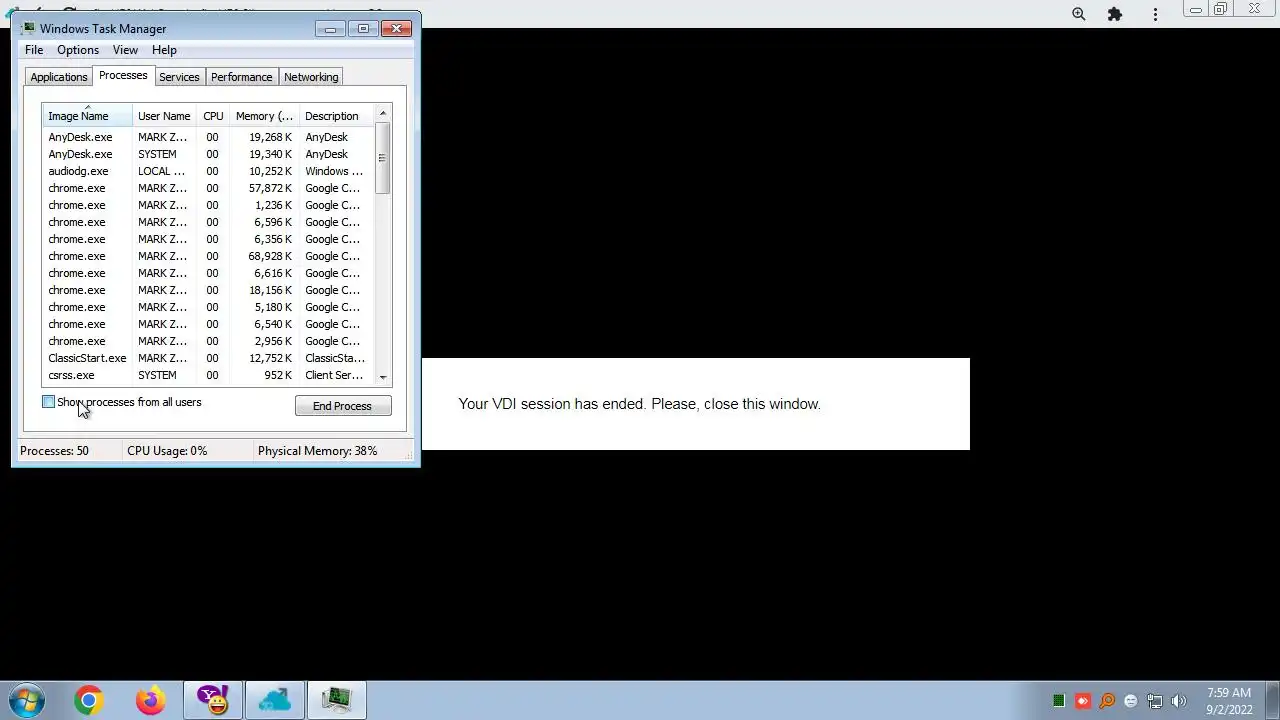Sort by the User Name column header
Image resolution: width=1280 pixels, height=720 pixels.
164,116
